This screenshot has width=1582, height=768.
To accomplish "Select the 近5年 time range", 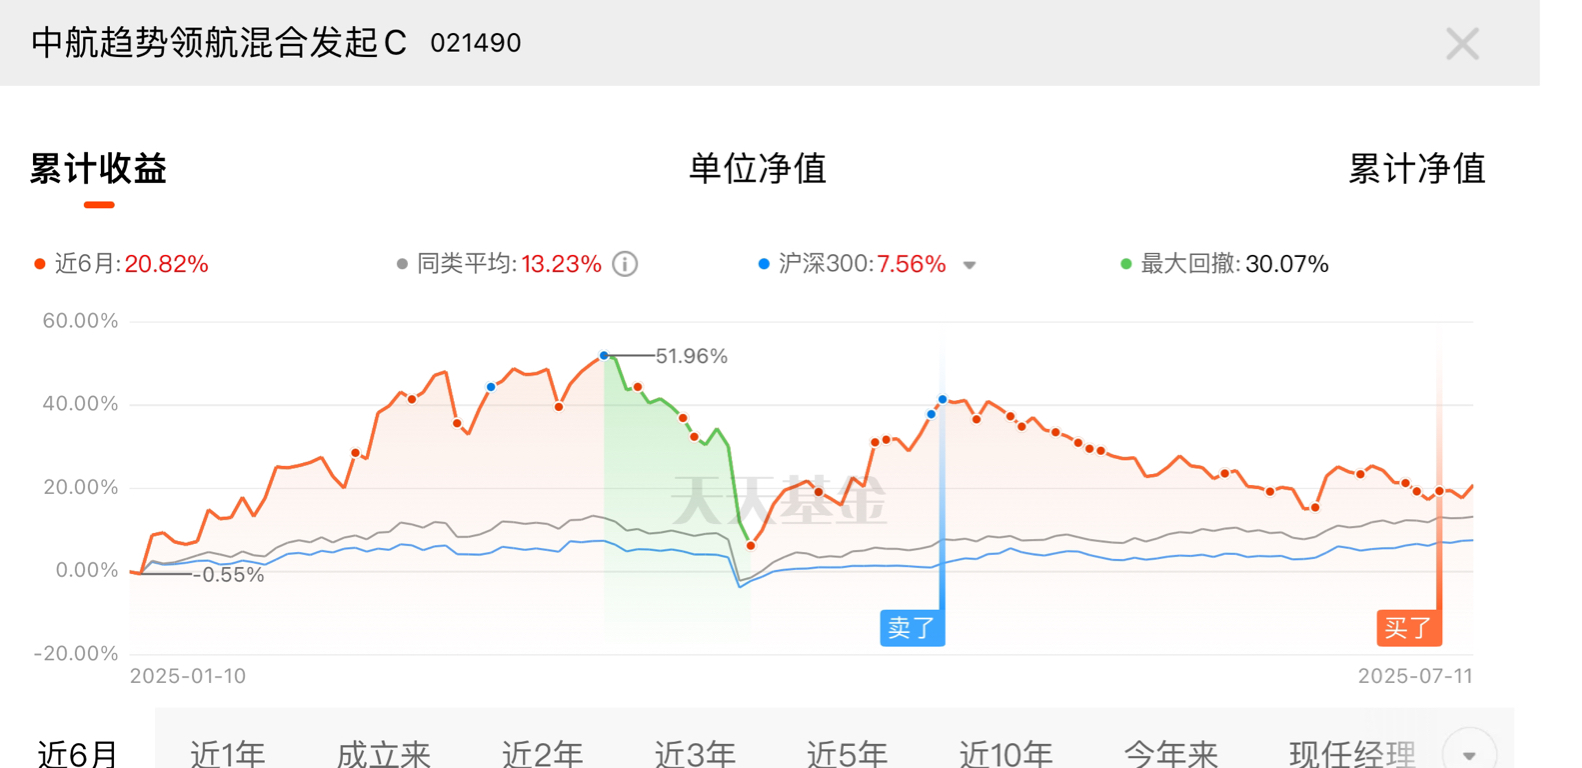I will pyautogui.click(x=847, y=753).
